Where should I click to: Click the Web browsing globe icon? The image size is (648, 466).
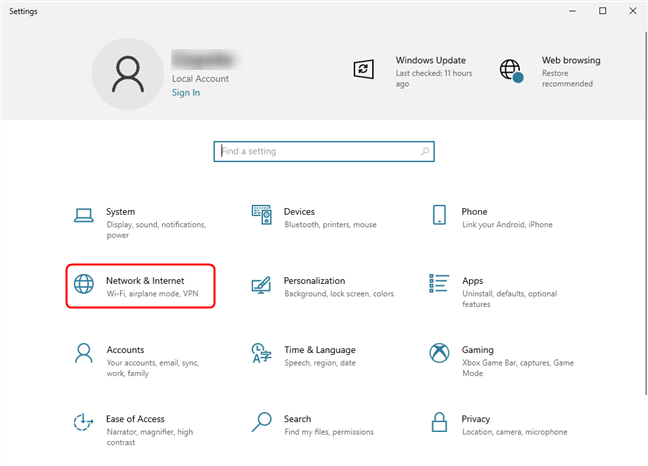(512, 71)
